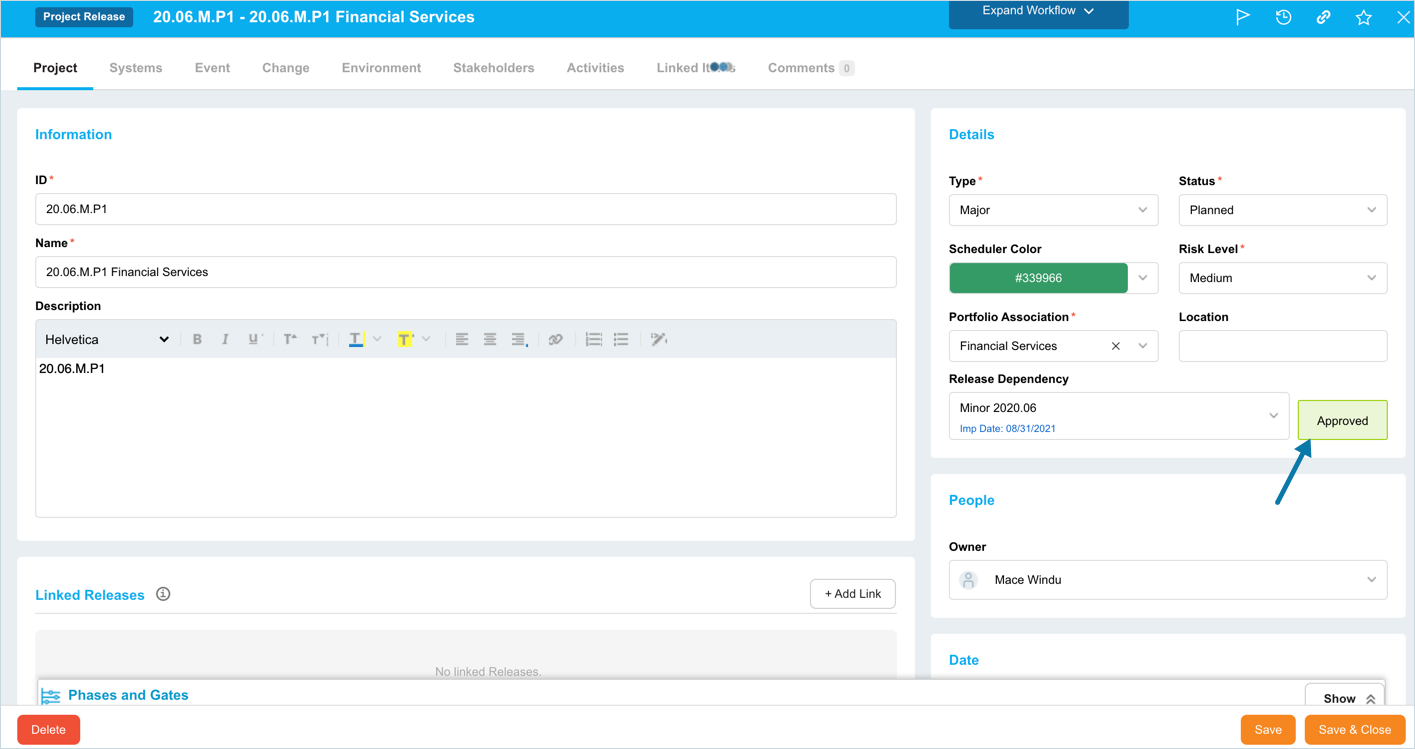Image resolution: width=1415 pixels, height=749 pixels.
Task: Toggle bold formatting in description
Action: point(197,340)
